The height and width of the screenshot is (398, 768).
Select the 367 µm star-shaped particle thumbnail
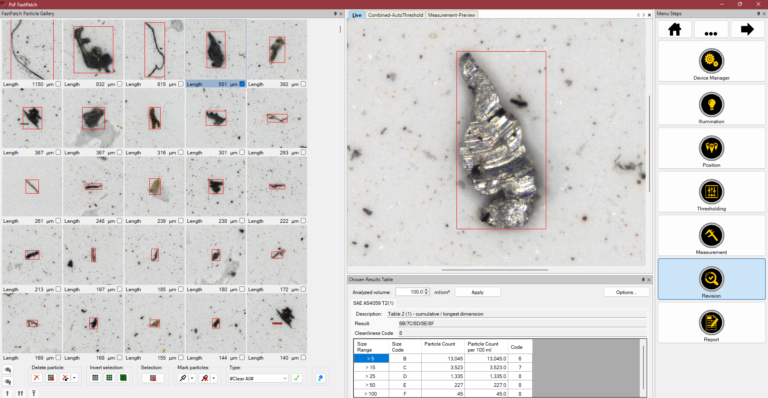click(32, 118)
